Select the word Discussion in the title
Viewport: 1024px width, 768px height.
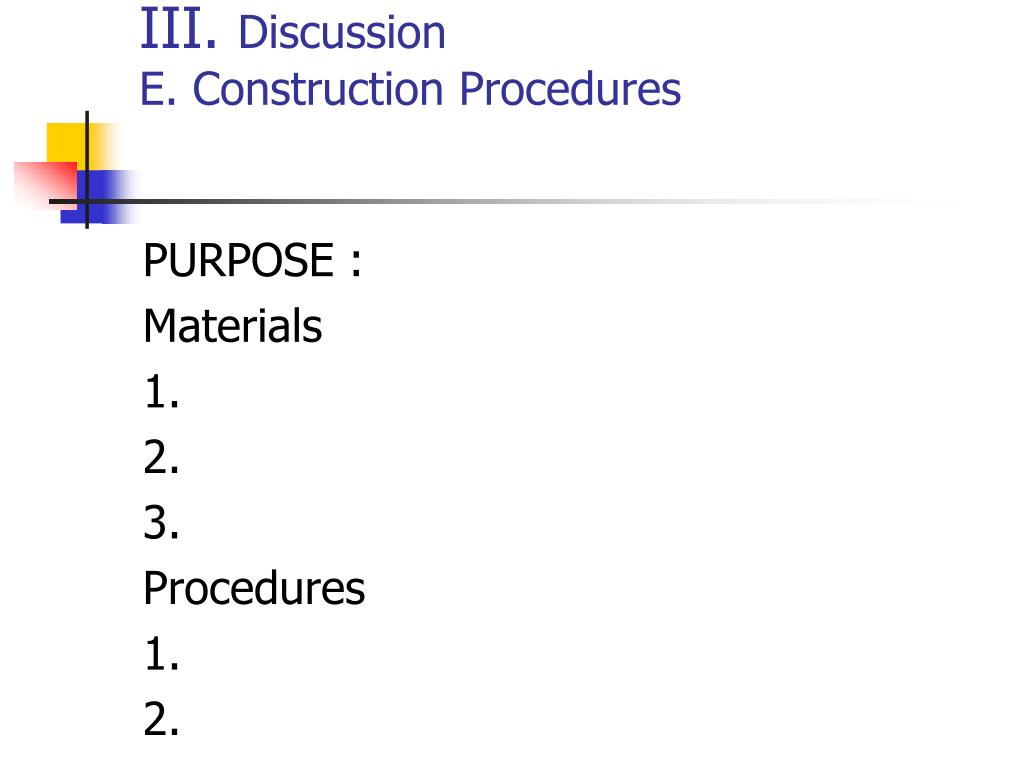342,32
